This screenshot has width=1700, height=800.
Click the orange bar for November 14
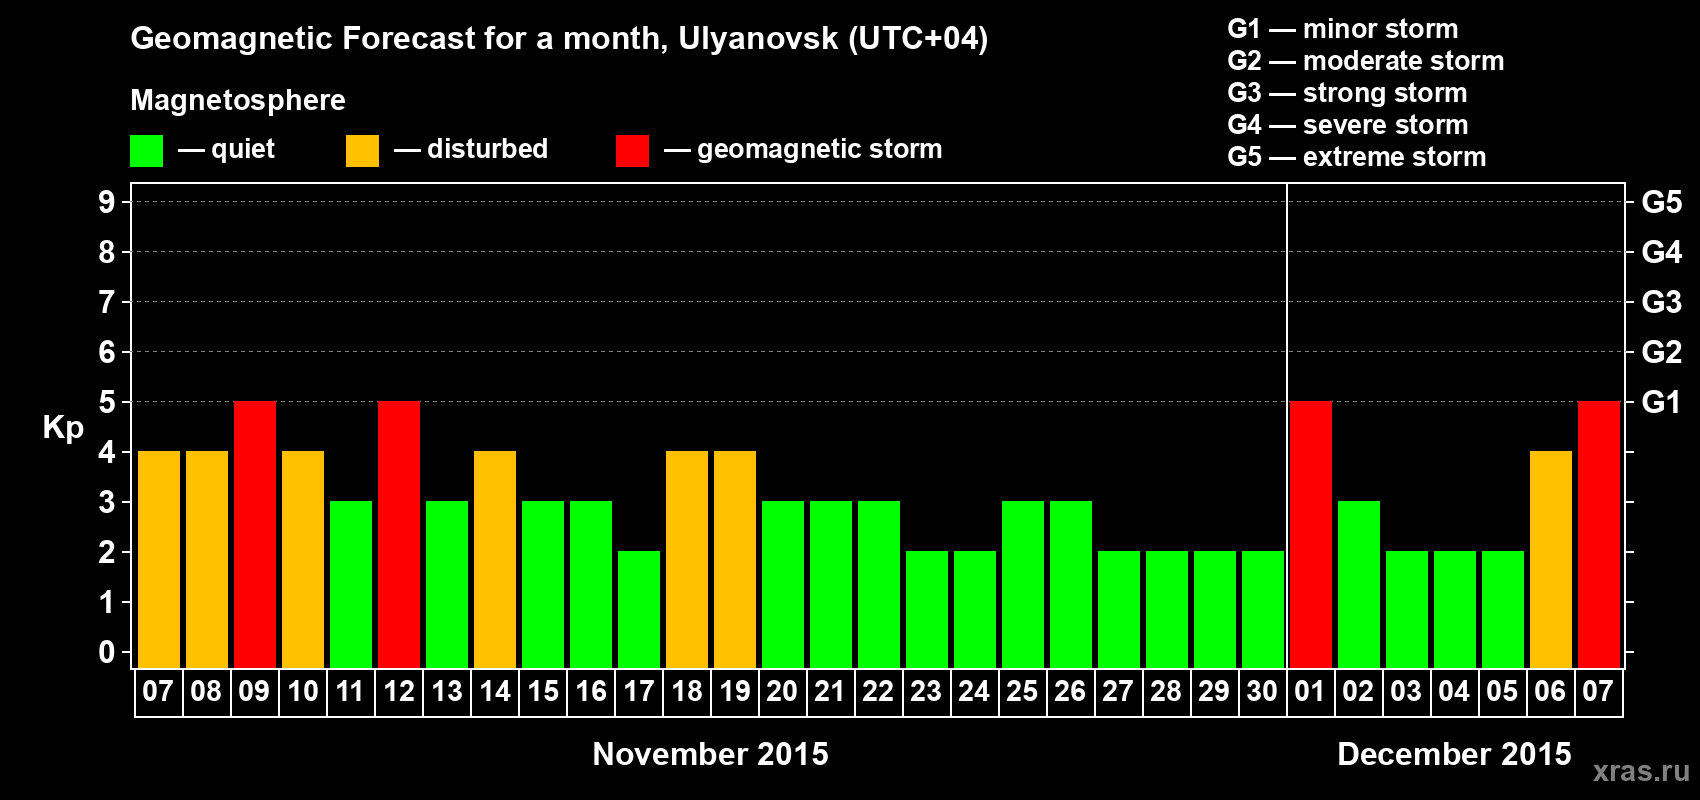[495, 560]
